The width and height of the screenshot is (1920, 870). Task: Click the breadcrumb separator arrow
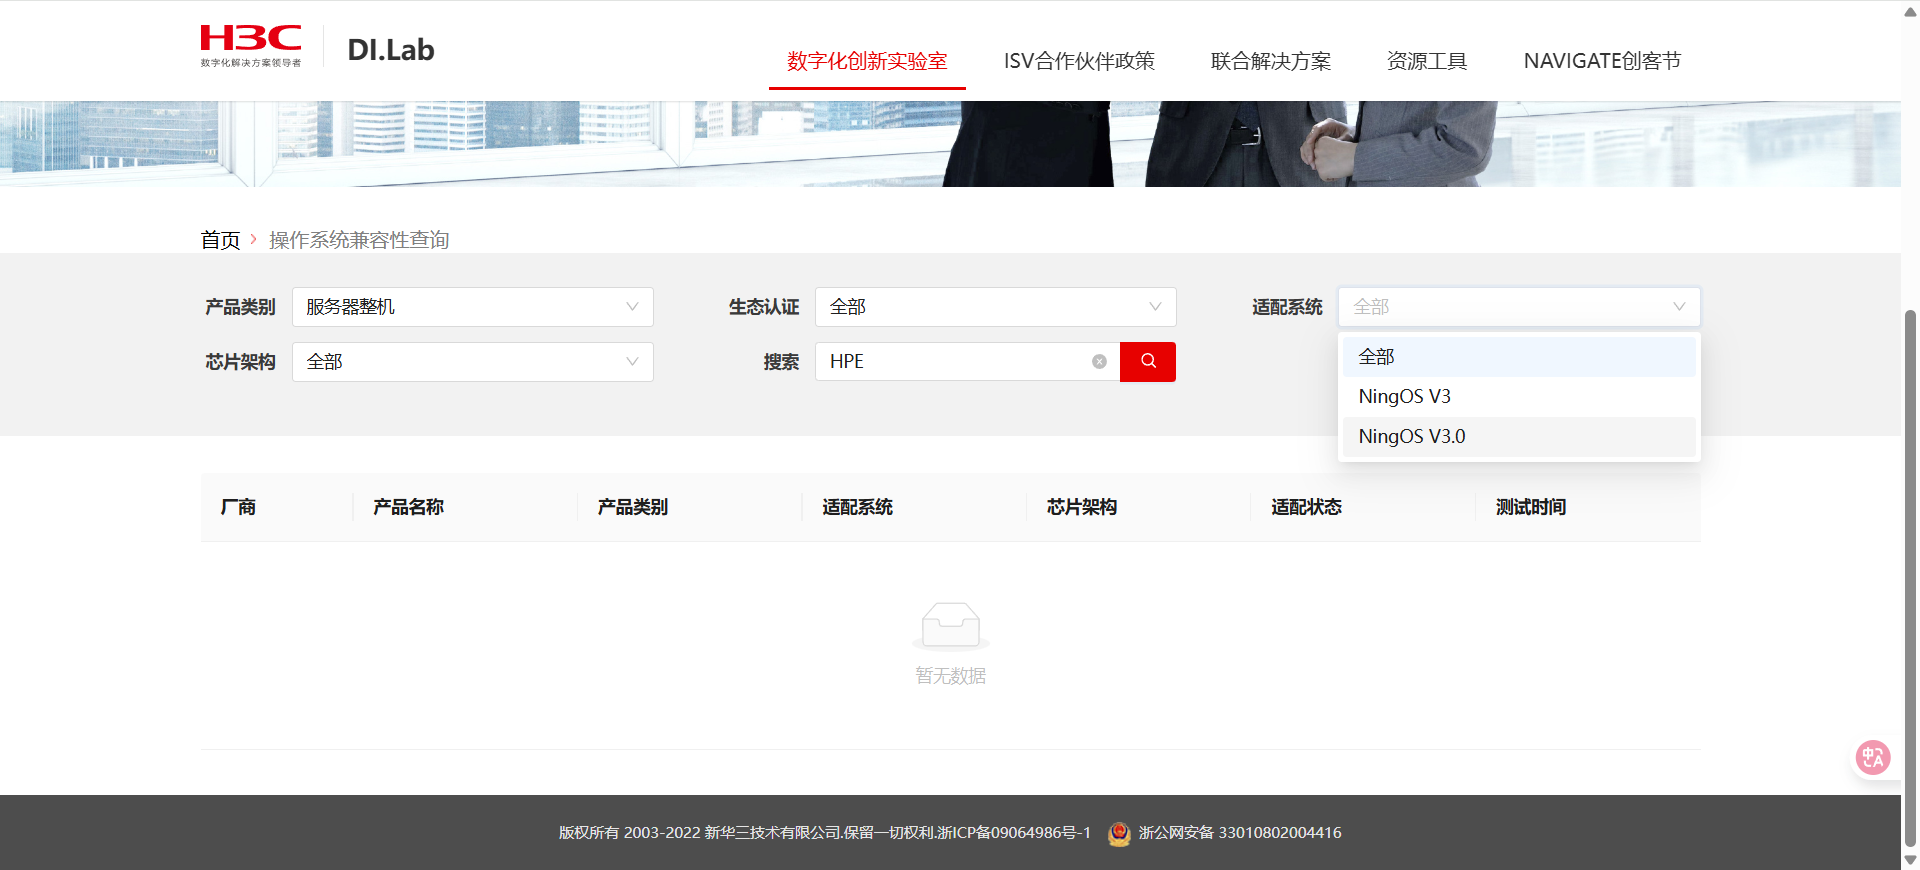tap(254, 240)
